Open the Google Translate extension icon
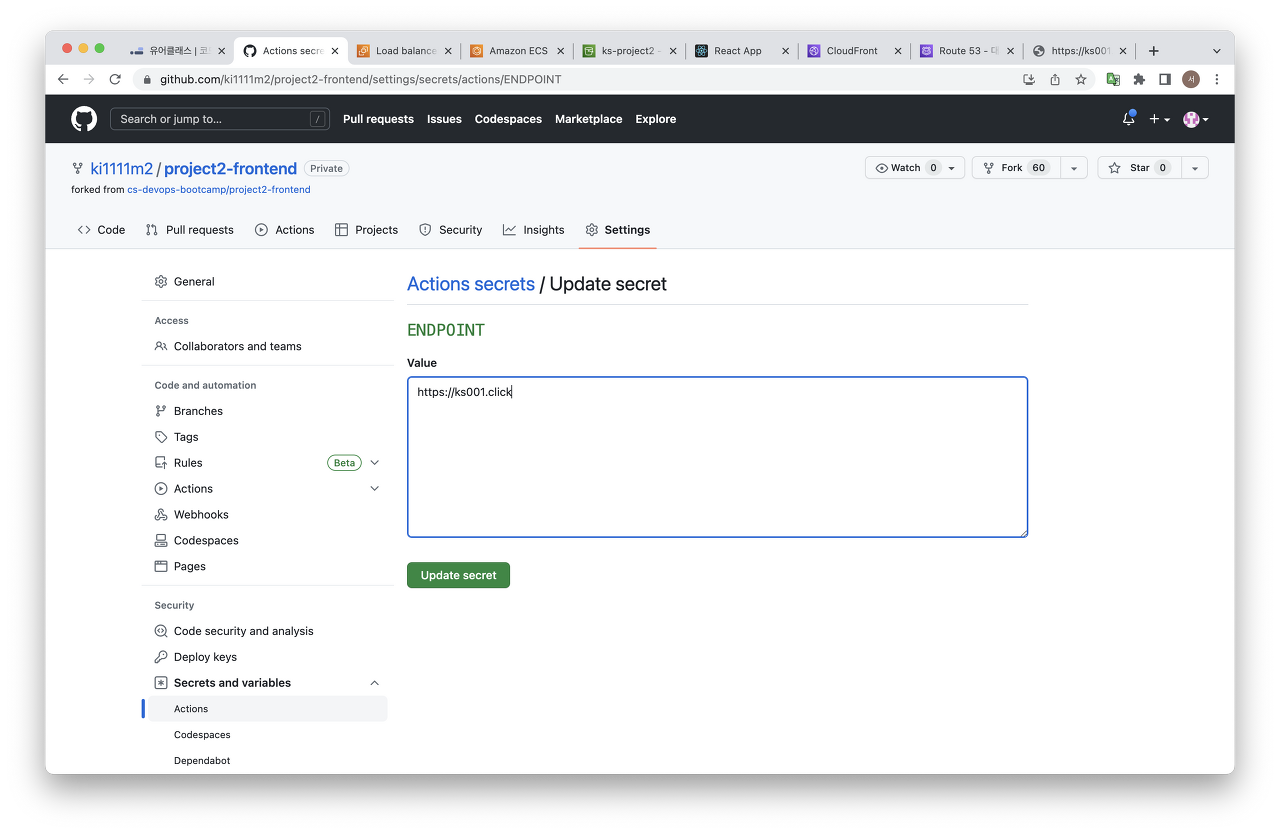Viewport: 1280px width, 834px height. click(x=1113, y=79)
